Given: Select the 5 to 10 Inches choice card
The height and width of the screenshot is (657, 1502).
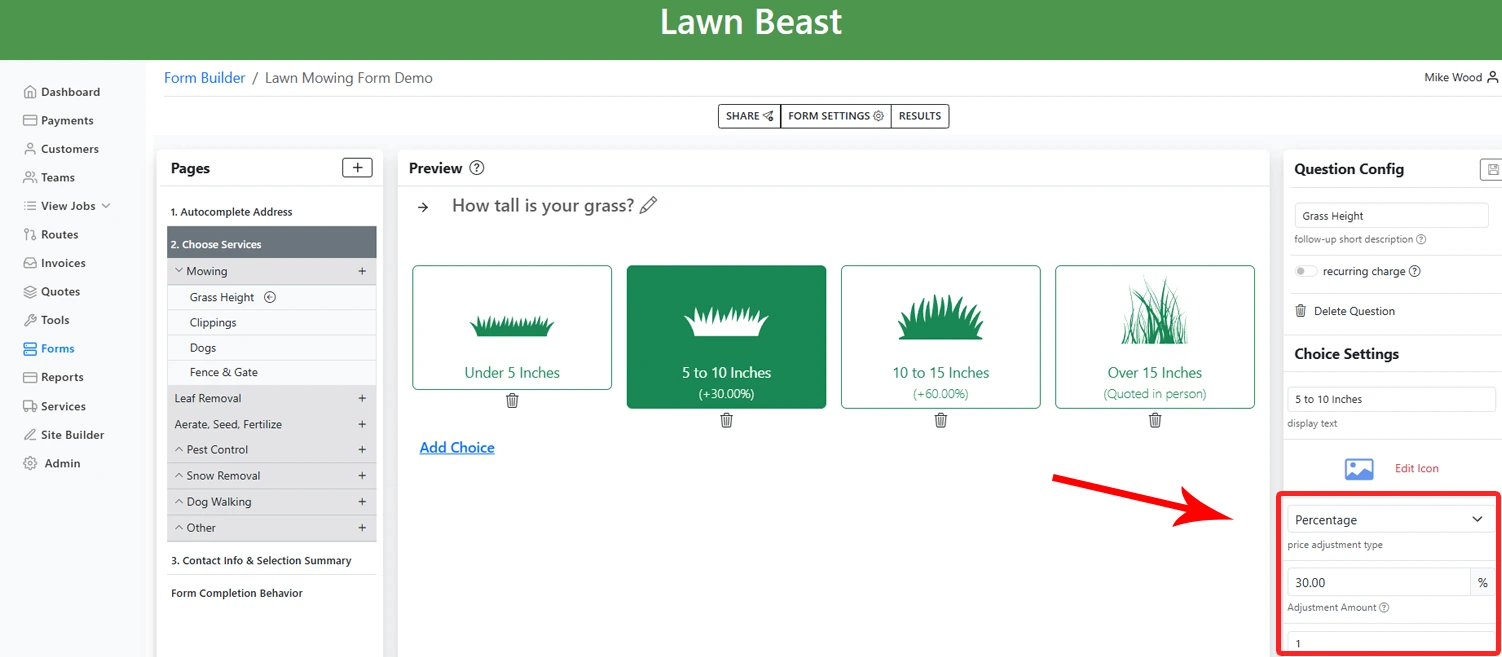Looking at the screenshot, I should pos(727,337).
